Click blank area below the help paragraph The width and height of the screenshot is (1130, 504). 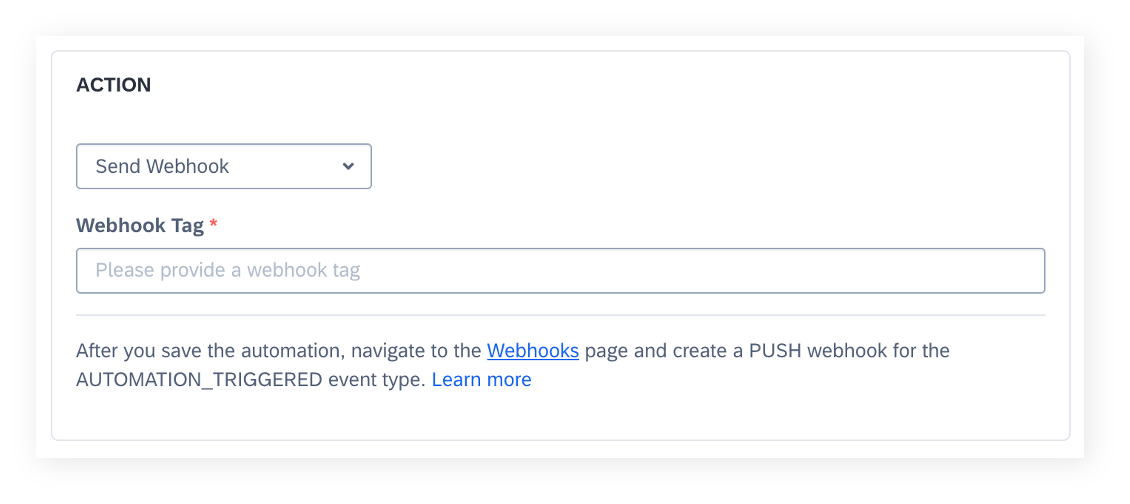tap(561, 415)
